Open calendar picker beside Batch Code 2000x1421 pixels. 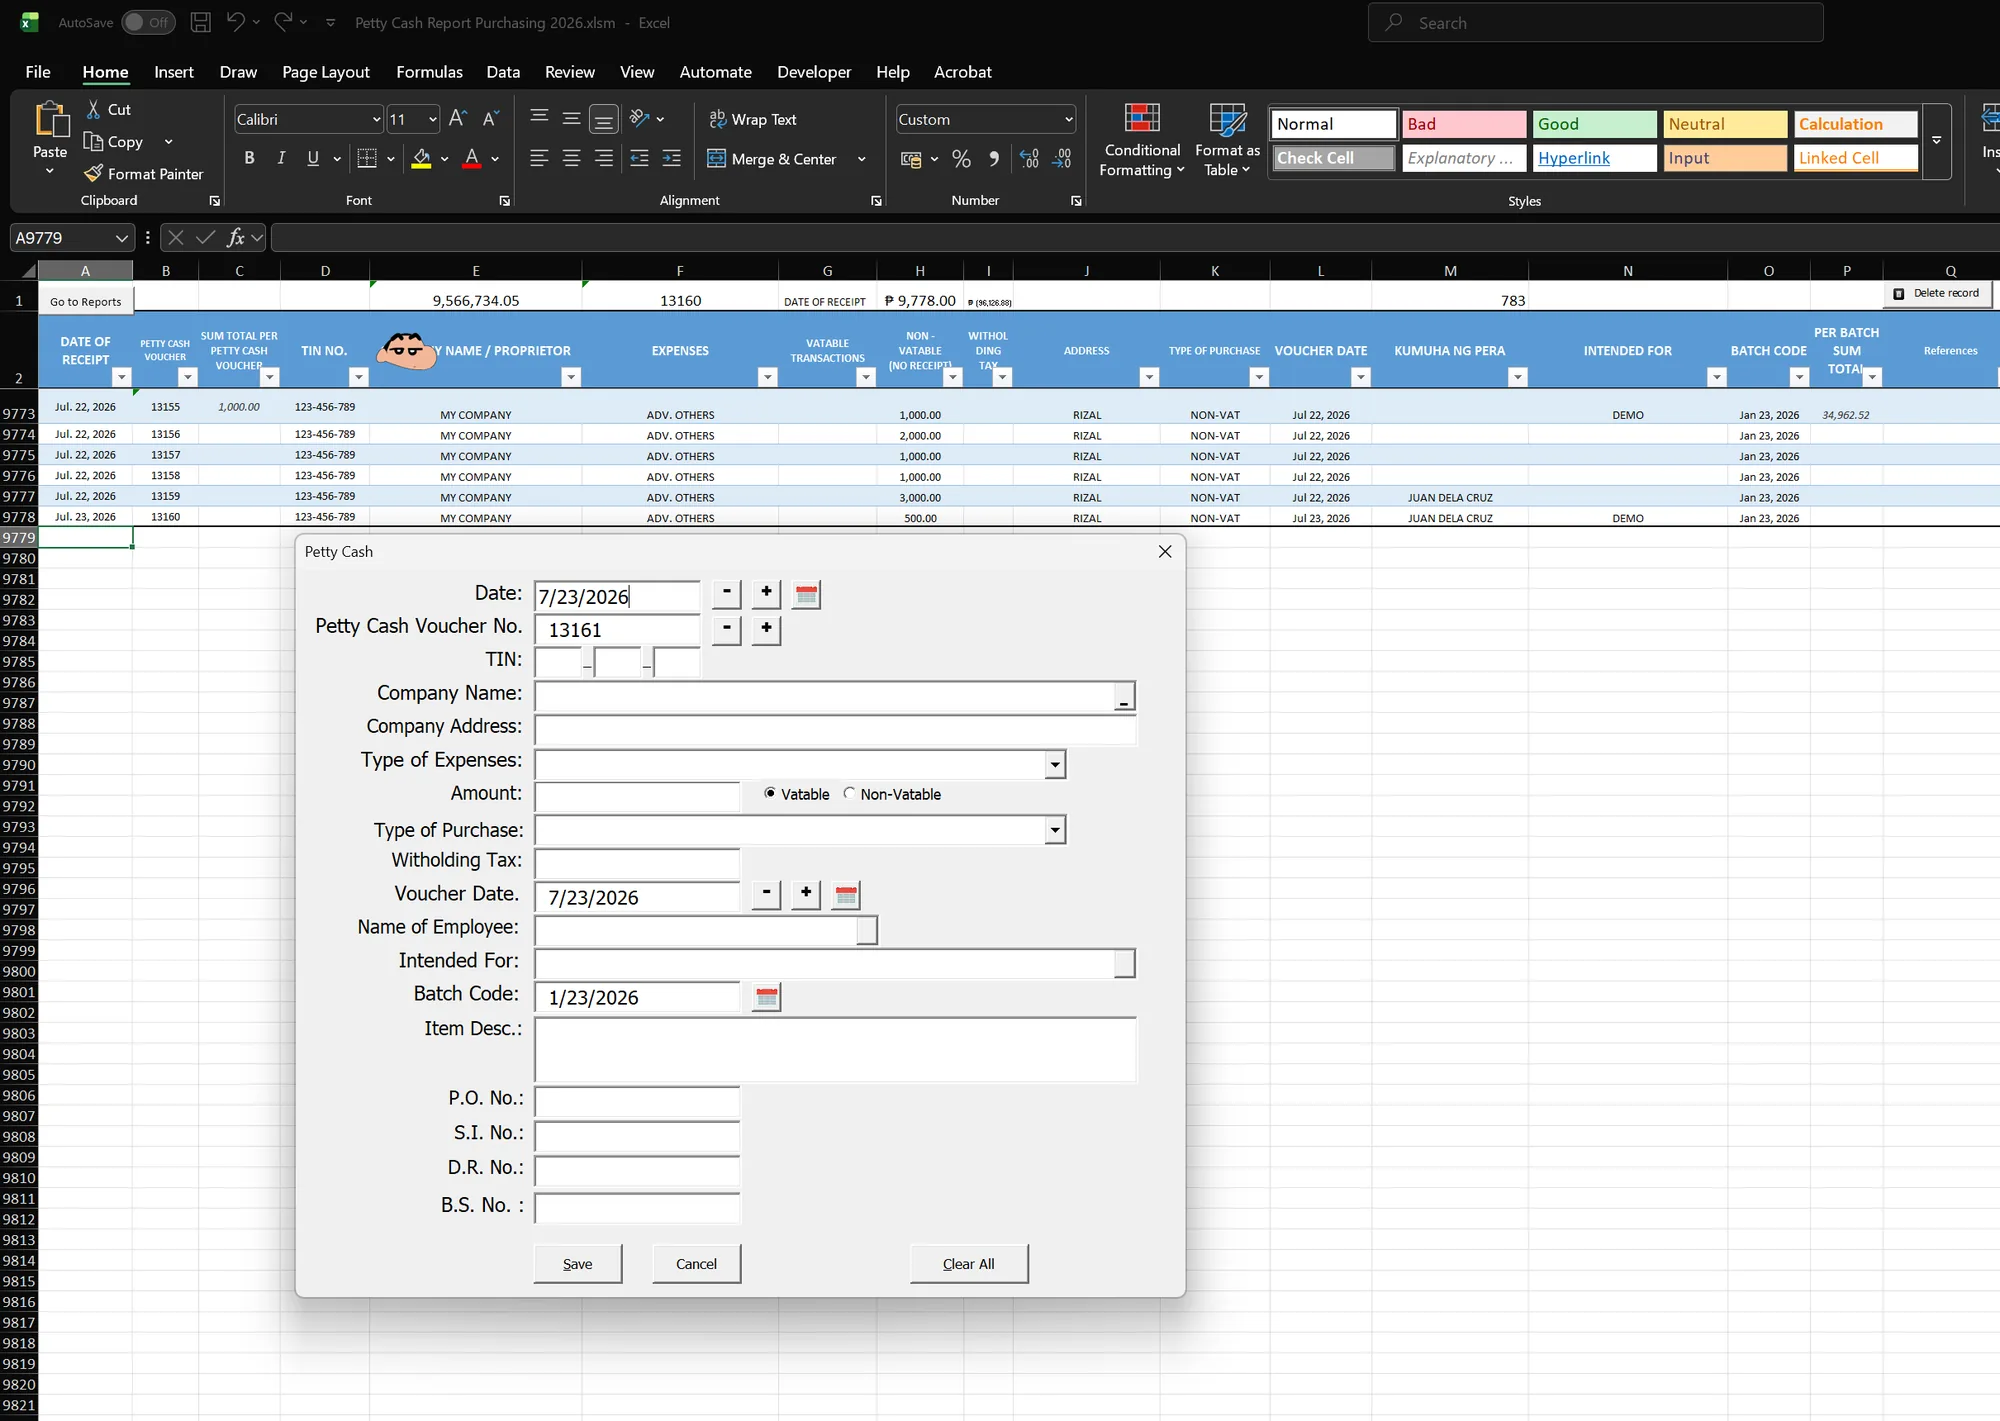766,997
